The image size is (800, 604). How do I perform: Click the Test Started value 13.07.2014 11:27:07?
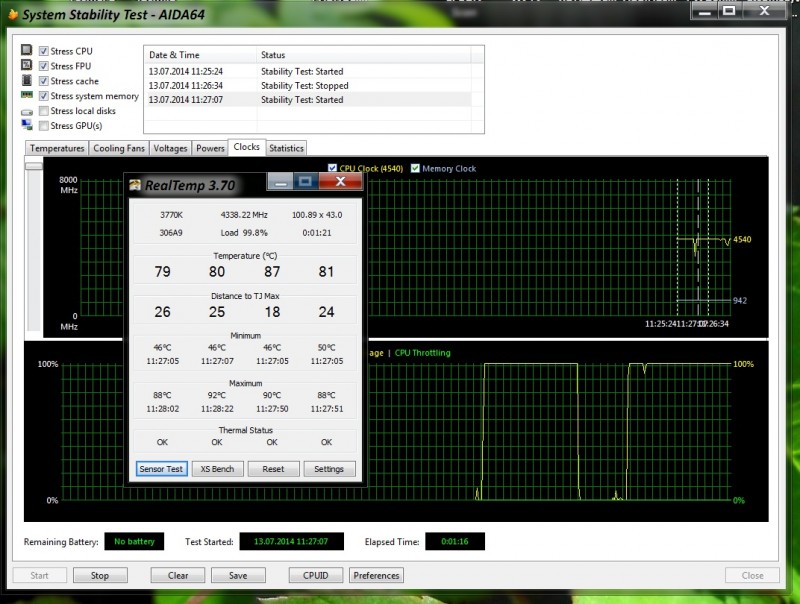tap(291, 541)
